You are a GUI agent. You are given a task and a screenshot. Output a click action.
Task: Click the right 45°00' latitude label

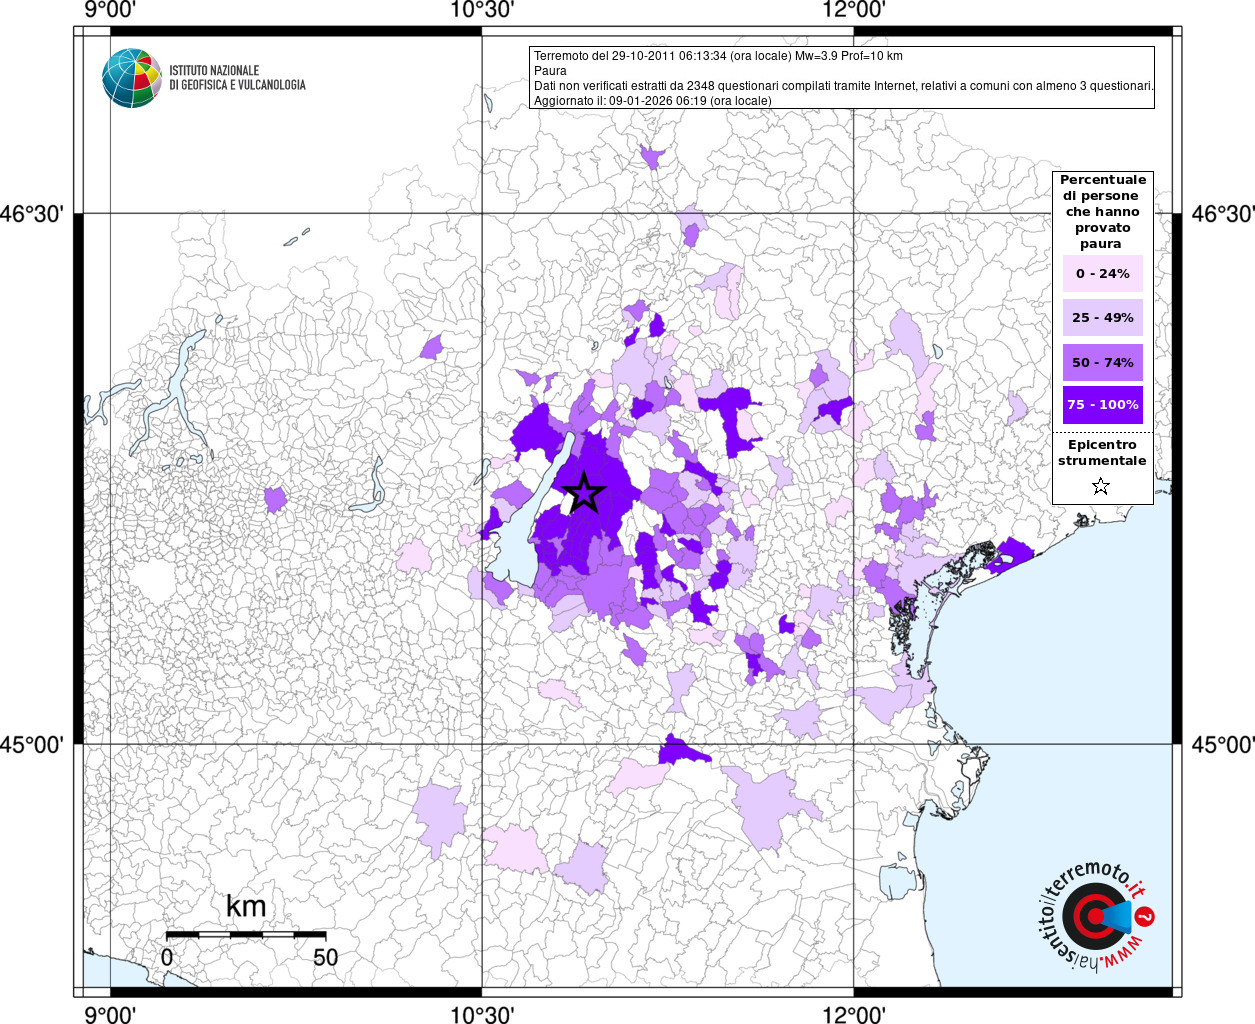[1222, 745]
